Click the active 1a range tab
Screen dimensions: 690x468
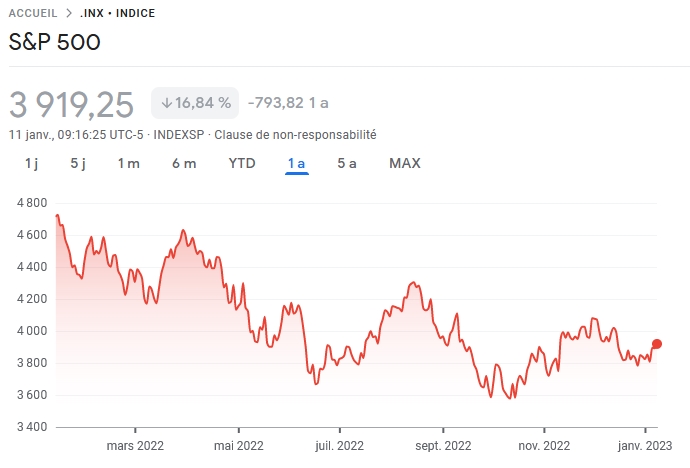click(296, 163)
